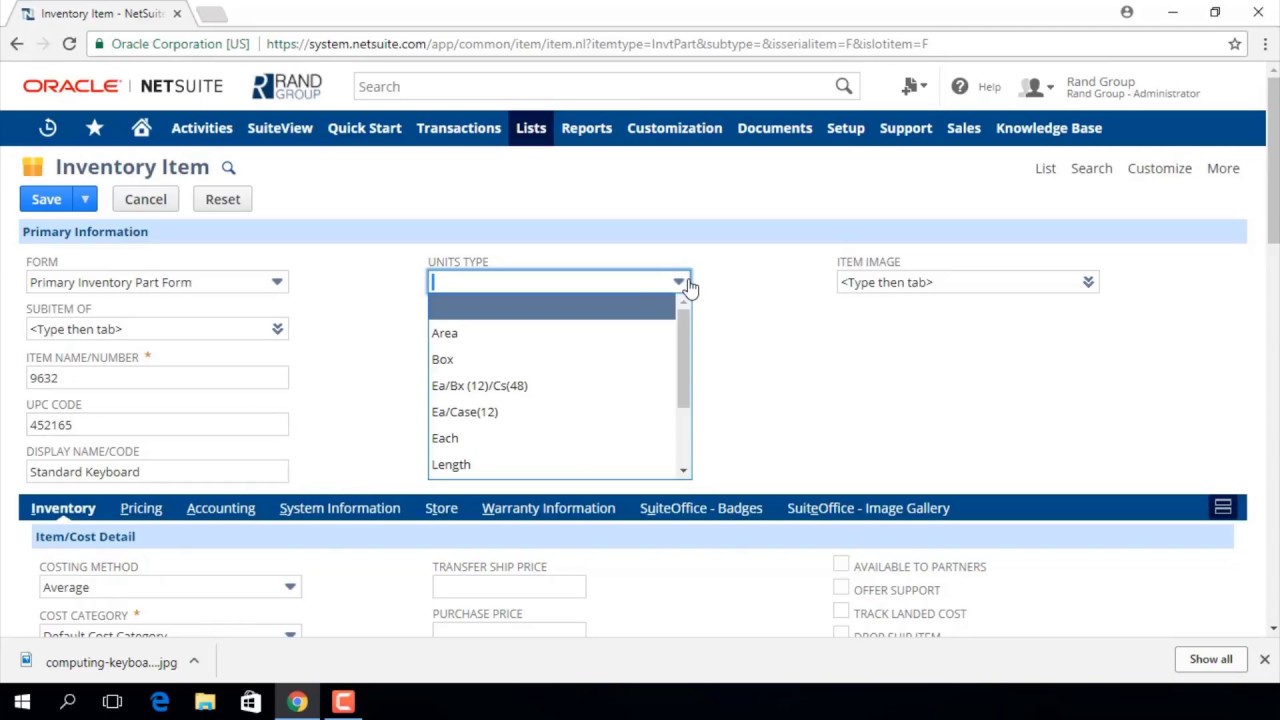Click the Reset button
Screen dimensions: 1280x720
[x=222, y=199]
